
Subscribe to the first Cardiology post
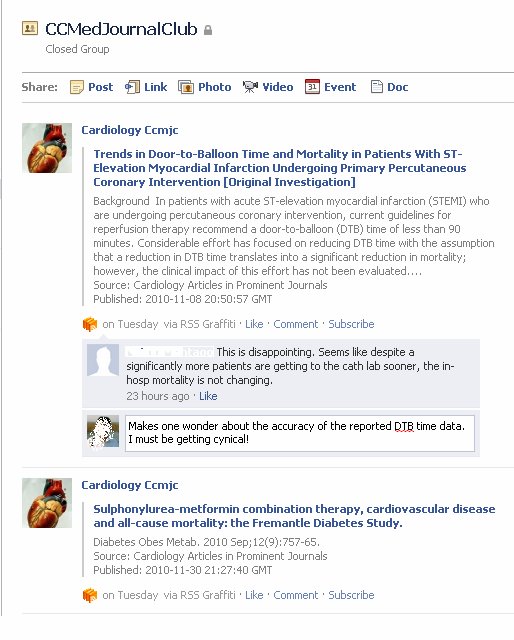click(351, 324)
